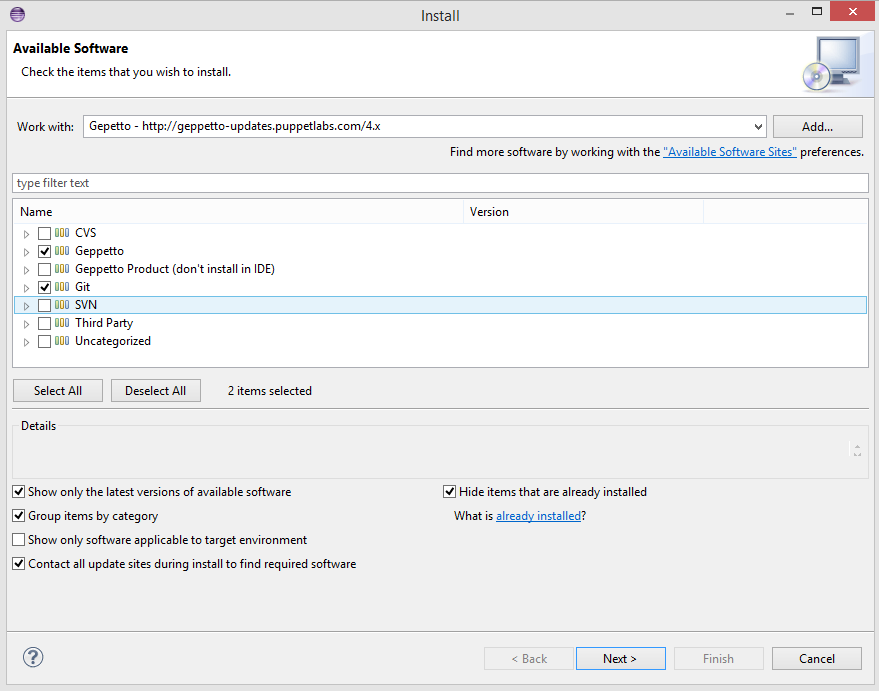Uncheck the Geppetto checkbox
Screen dimensions: 879x691
[44, 251]
